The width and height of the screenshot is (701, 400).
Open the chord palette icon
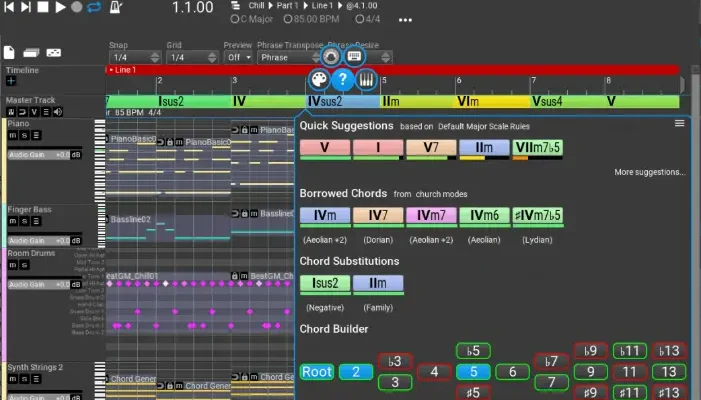(316, 80)
